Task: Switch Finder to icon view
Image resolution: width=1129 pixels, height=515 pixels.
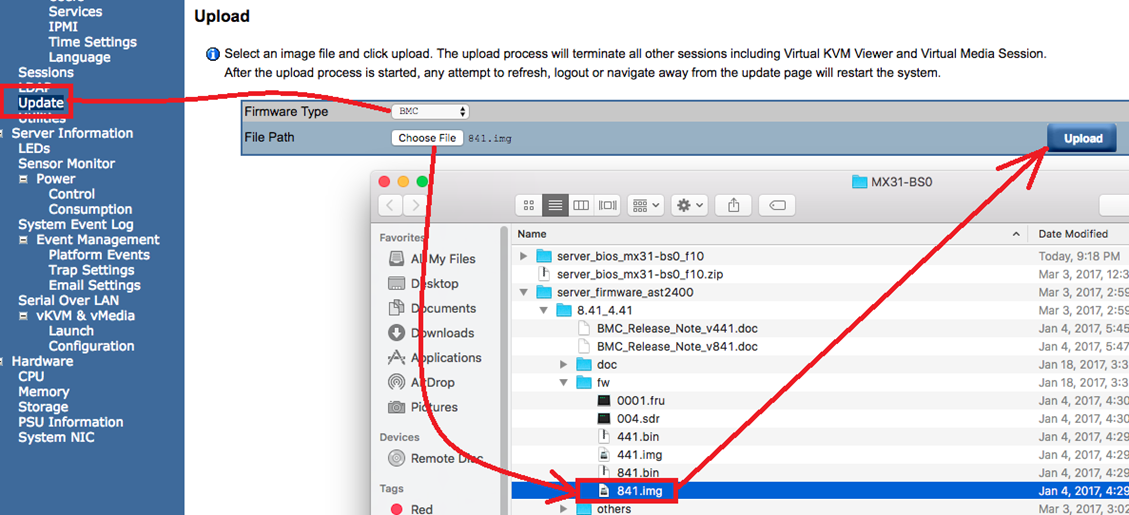Action: point(529,205)
